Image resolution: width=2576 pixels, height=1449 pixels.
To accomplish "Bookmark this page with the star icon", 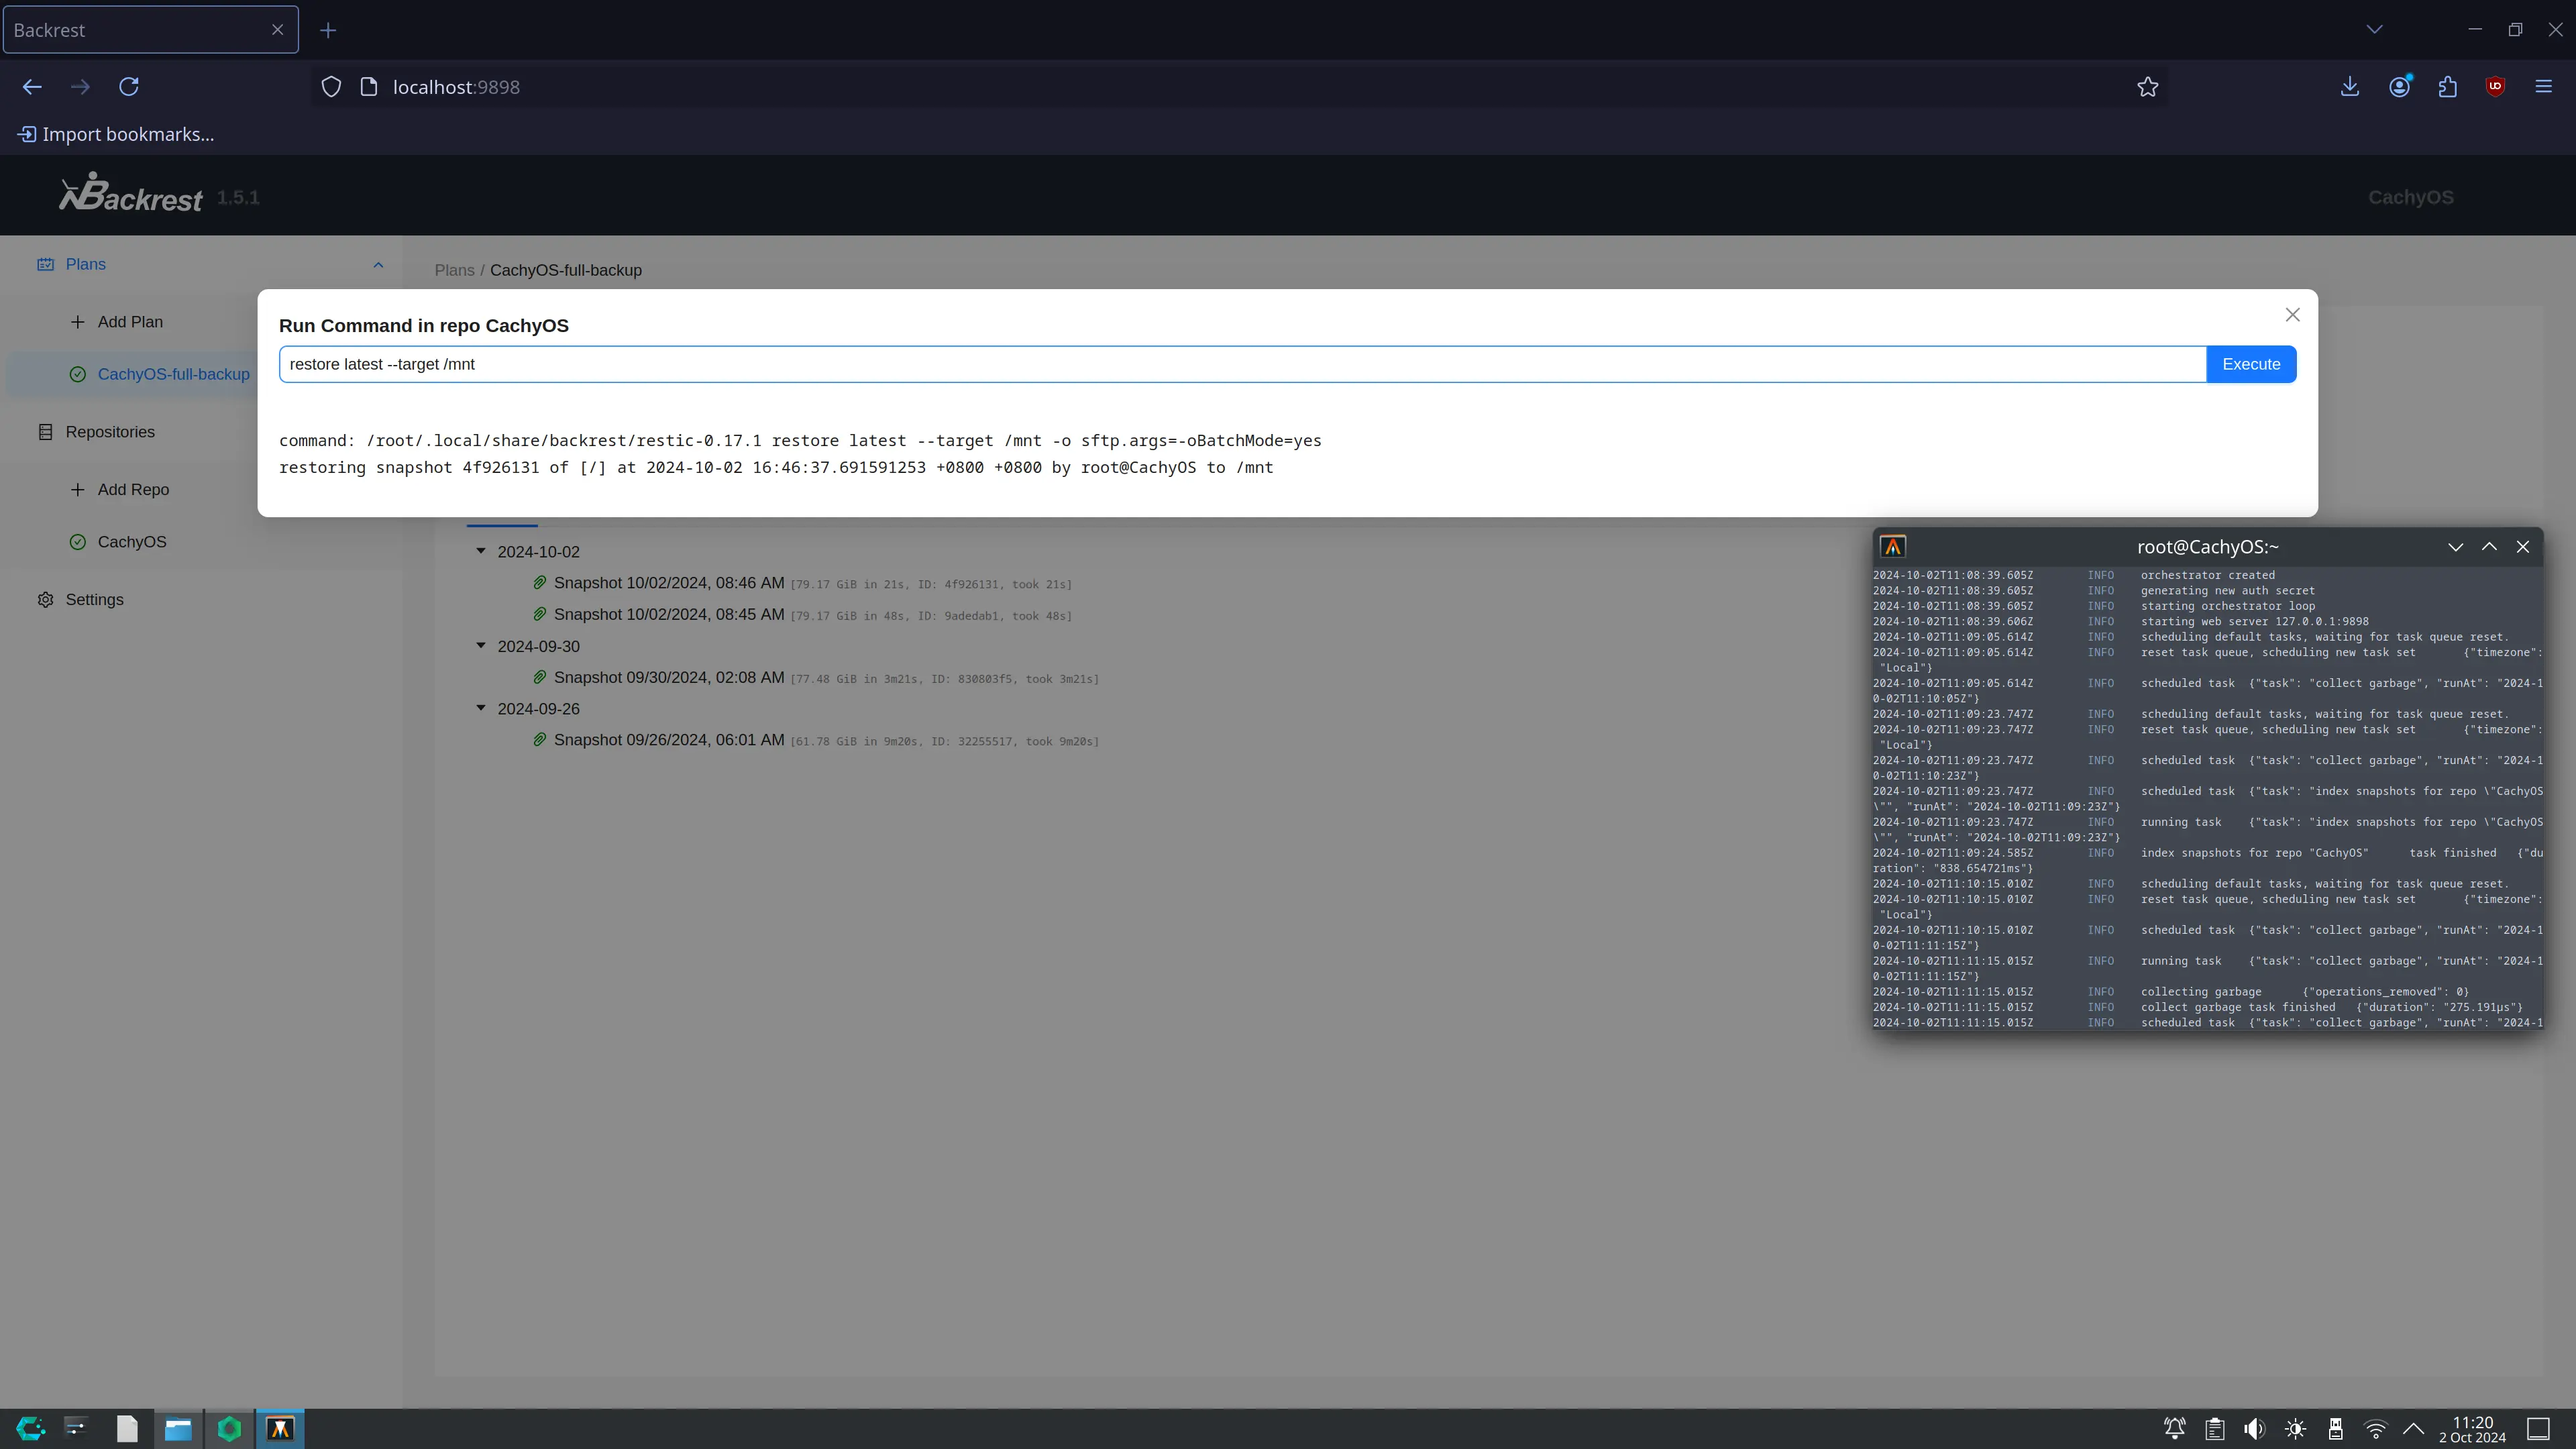I will [x=2147, y=87].
